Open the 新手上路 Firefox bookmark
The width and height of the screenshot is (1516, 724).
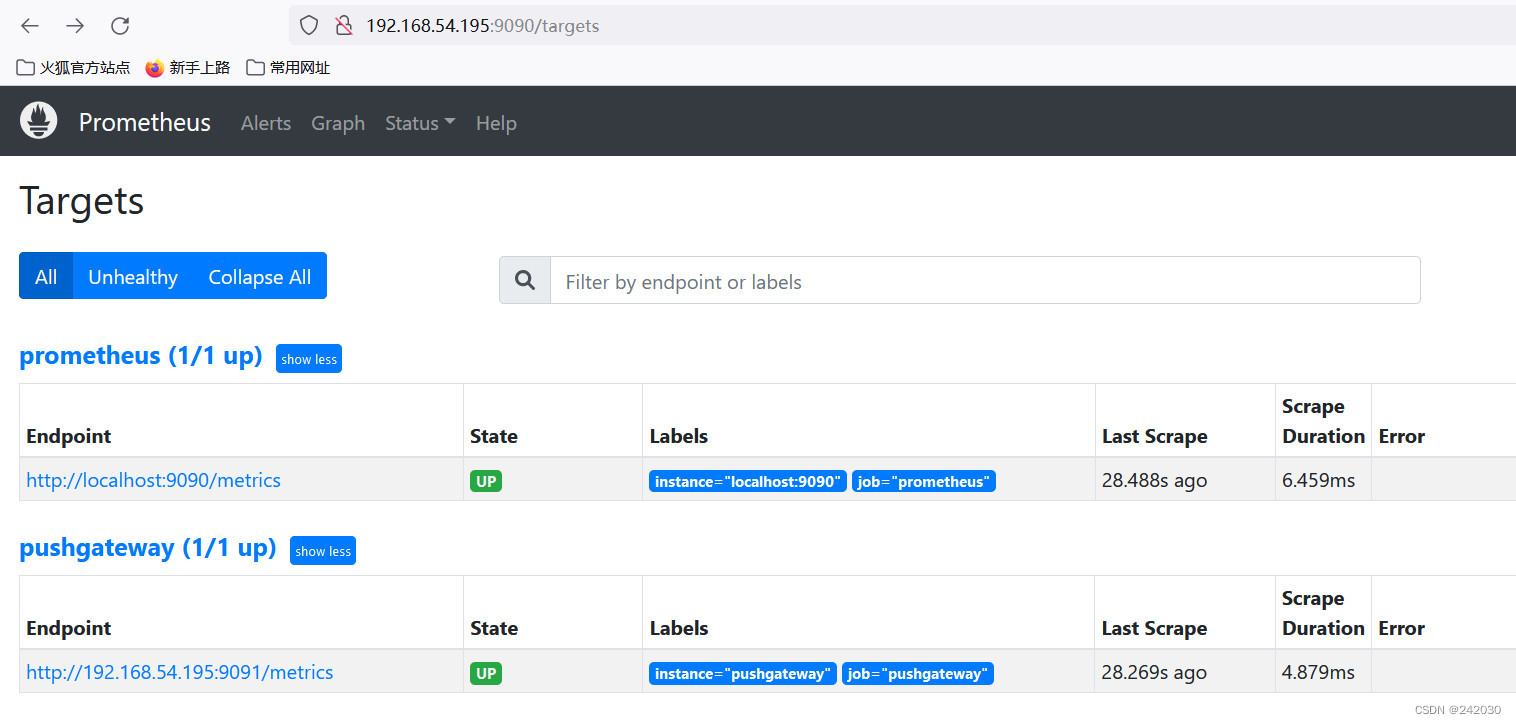188,67
